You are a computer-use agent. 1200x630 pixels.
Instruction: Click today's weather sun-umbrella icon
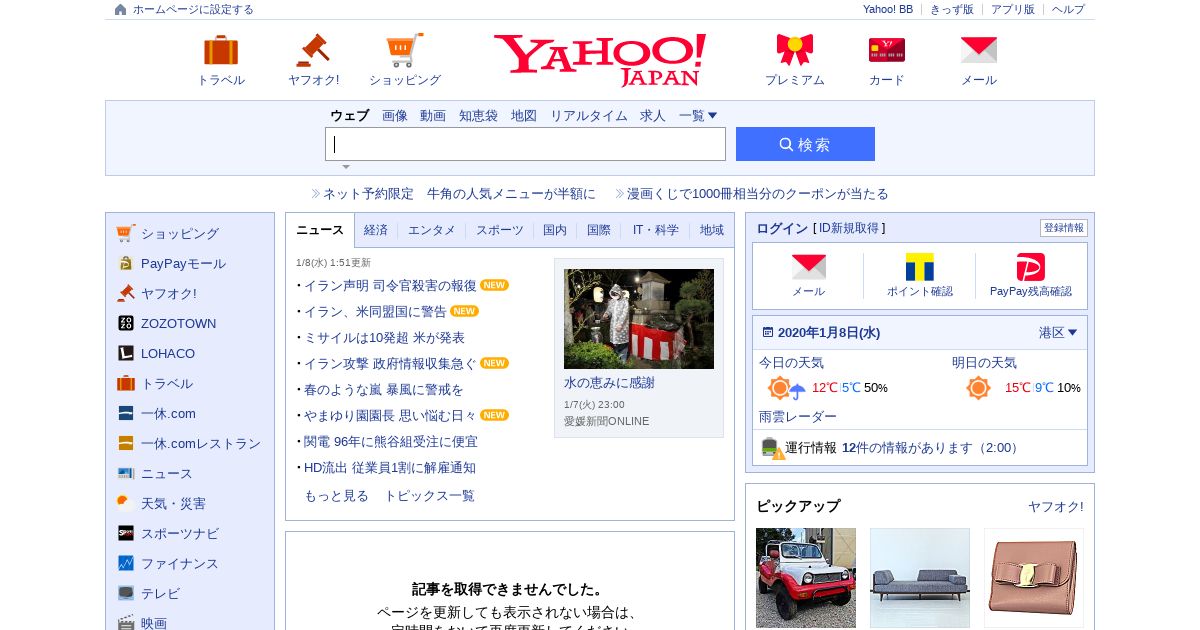pyautogui.click(x=786, y=388)
